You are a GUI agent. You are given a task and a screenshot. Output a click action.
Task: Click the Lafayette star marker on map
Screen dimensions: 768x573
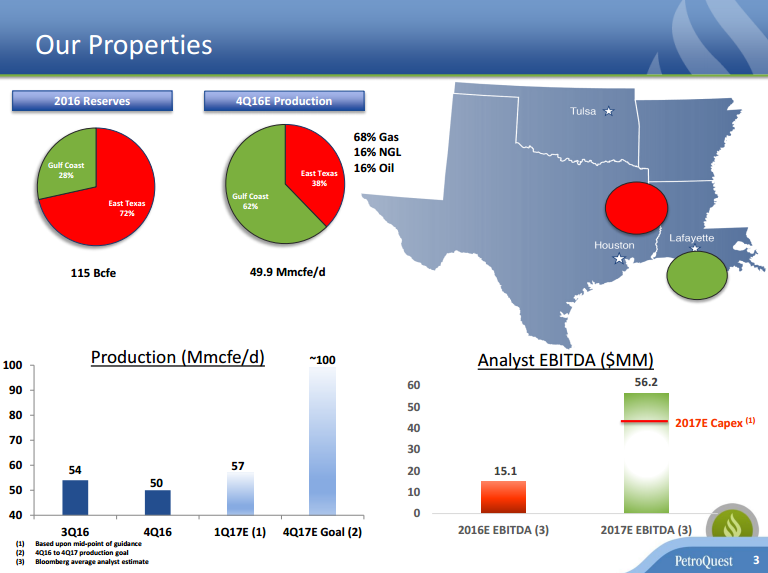click(x=695, y=249)
